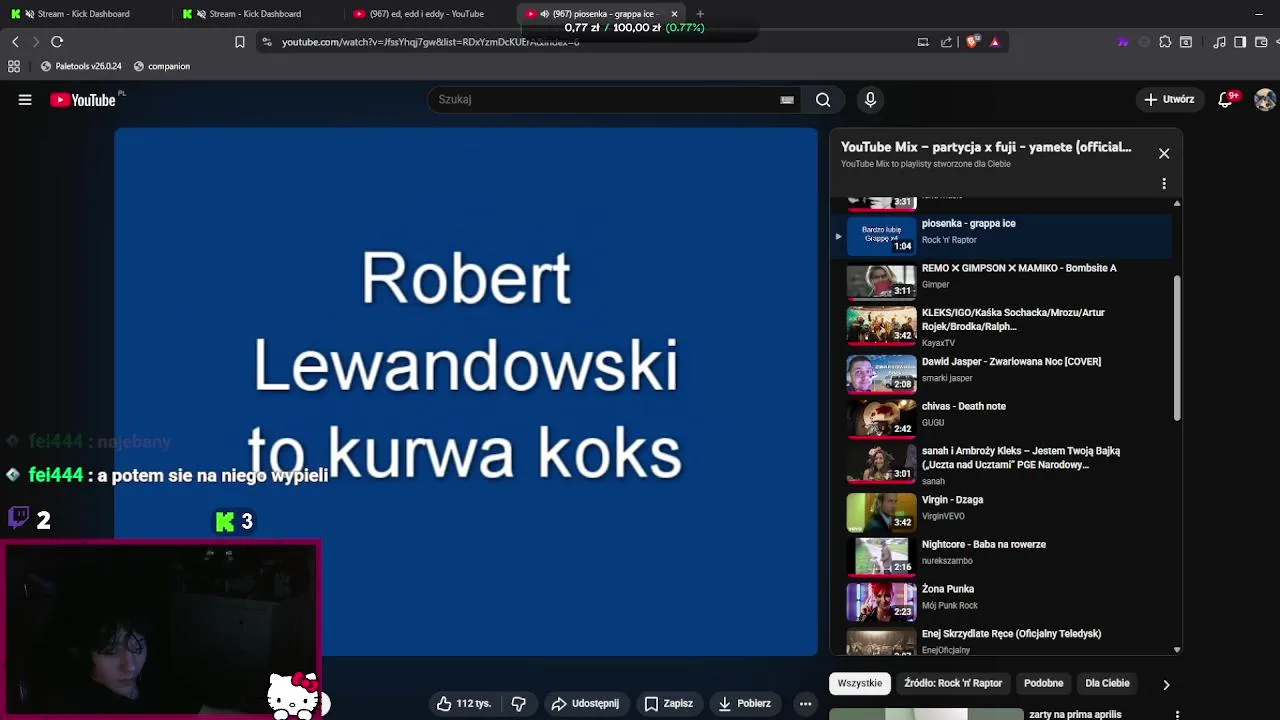This screenshot has width=1280, height=720.
Task: Click the search magnifier button
Action: click(823, 100)
